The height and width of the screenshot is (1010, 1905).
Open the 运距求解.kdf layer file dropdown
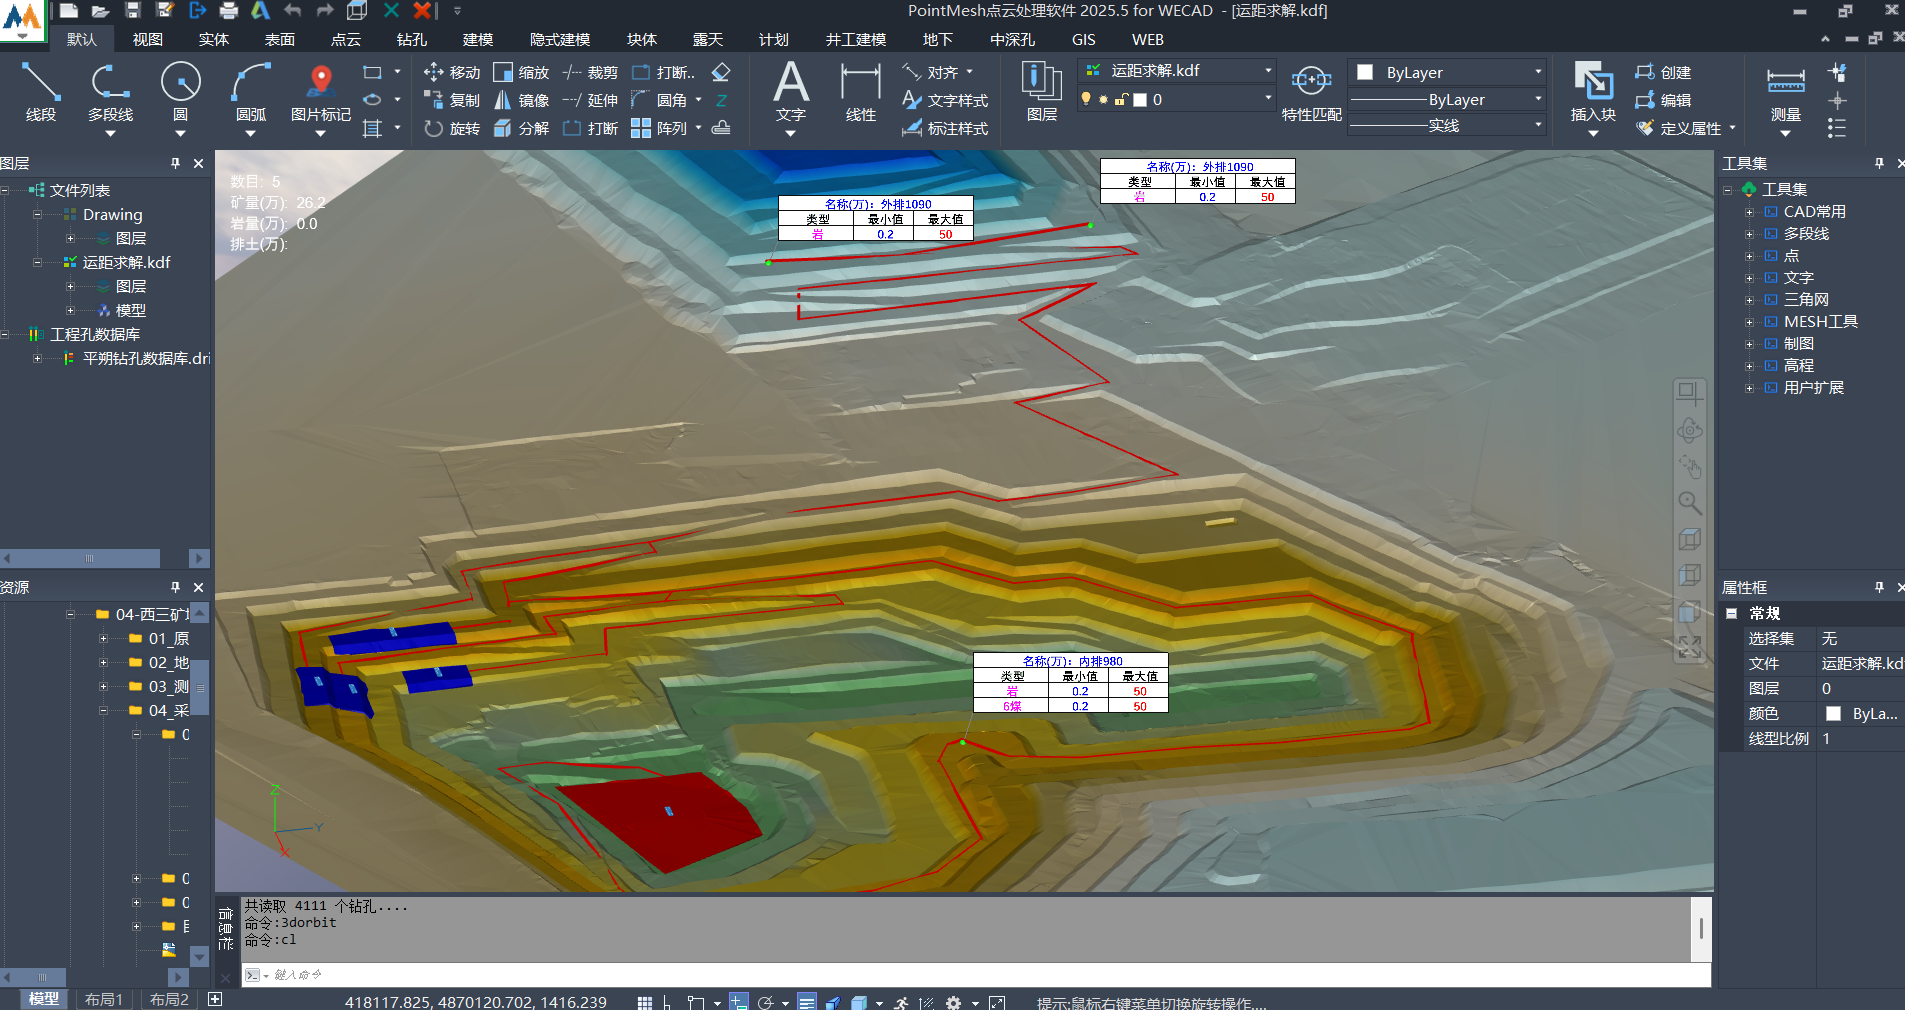(1267, 71)
